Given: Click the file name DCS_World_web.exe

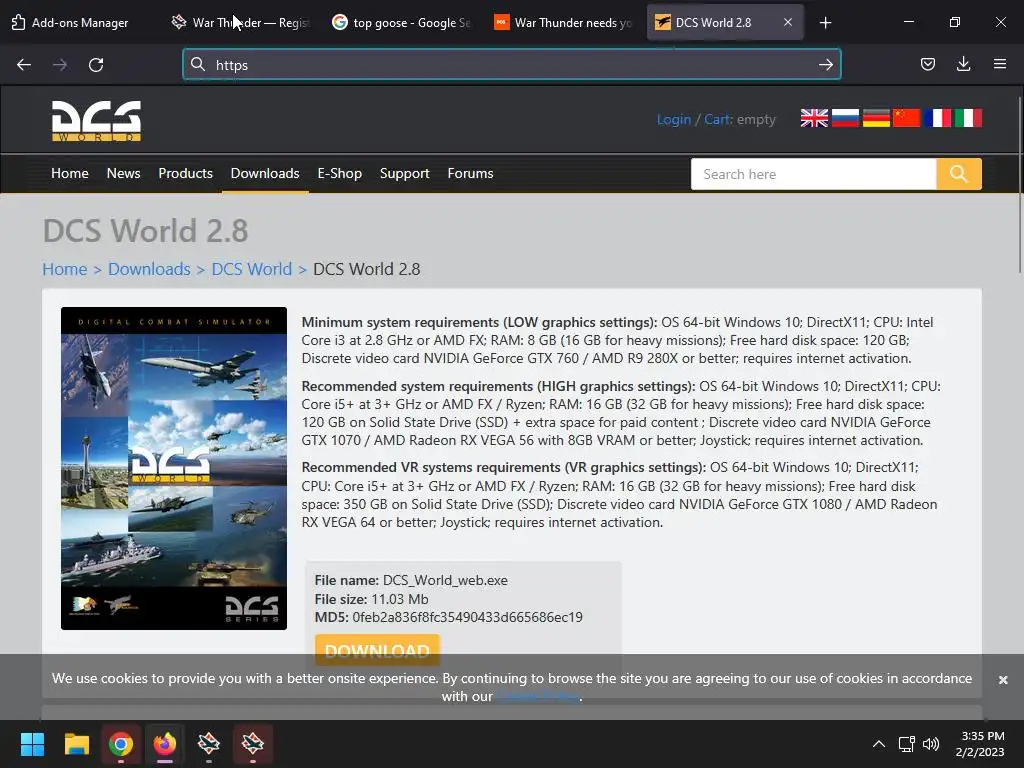Looking at the screenshot, I should point(445,580).
